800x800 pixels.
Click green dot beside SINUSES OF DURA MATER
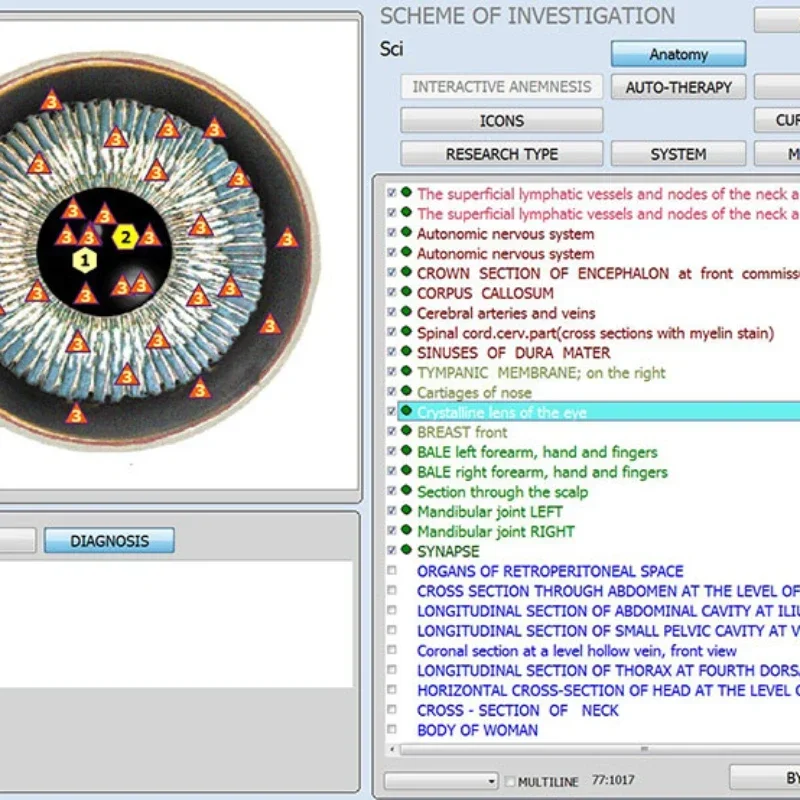tap(406, 351)
